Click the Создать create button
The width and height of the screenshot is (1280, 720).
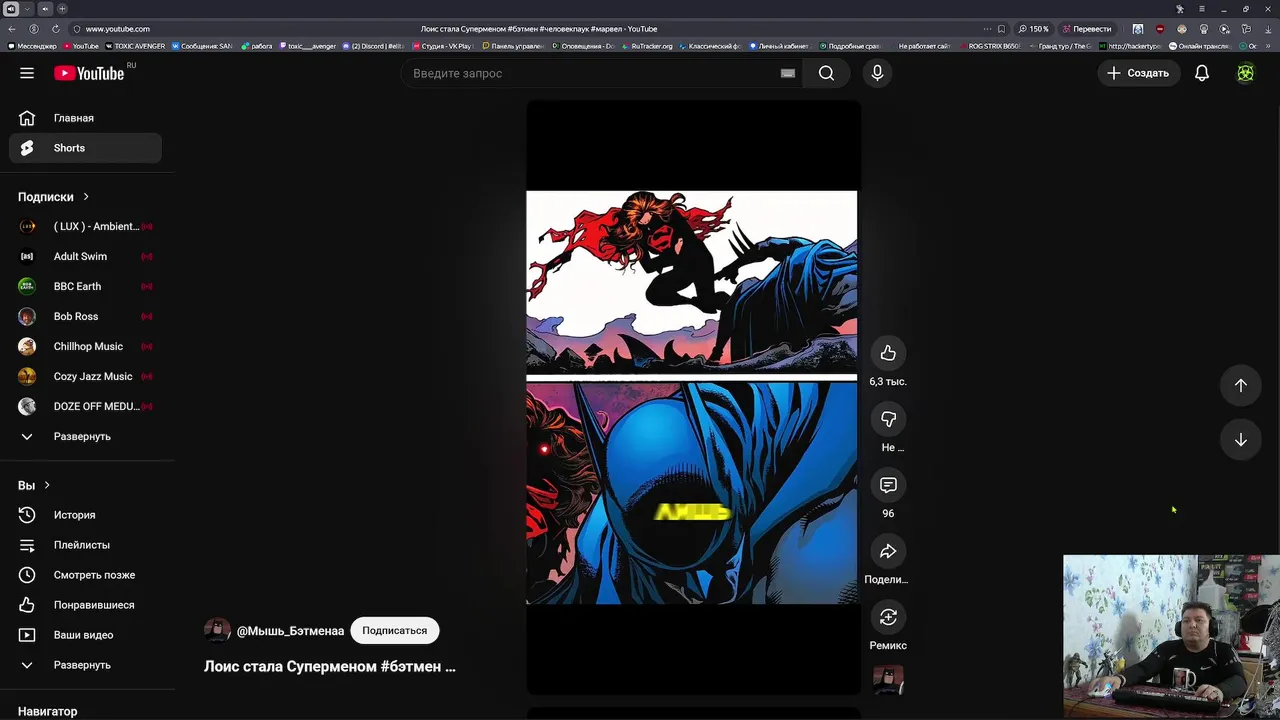[1138, 73]
